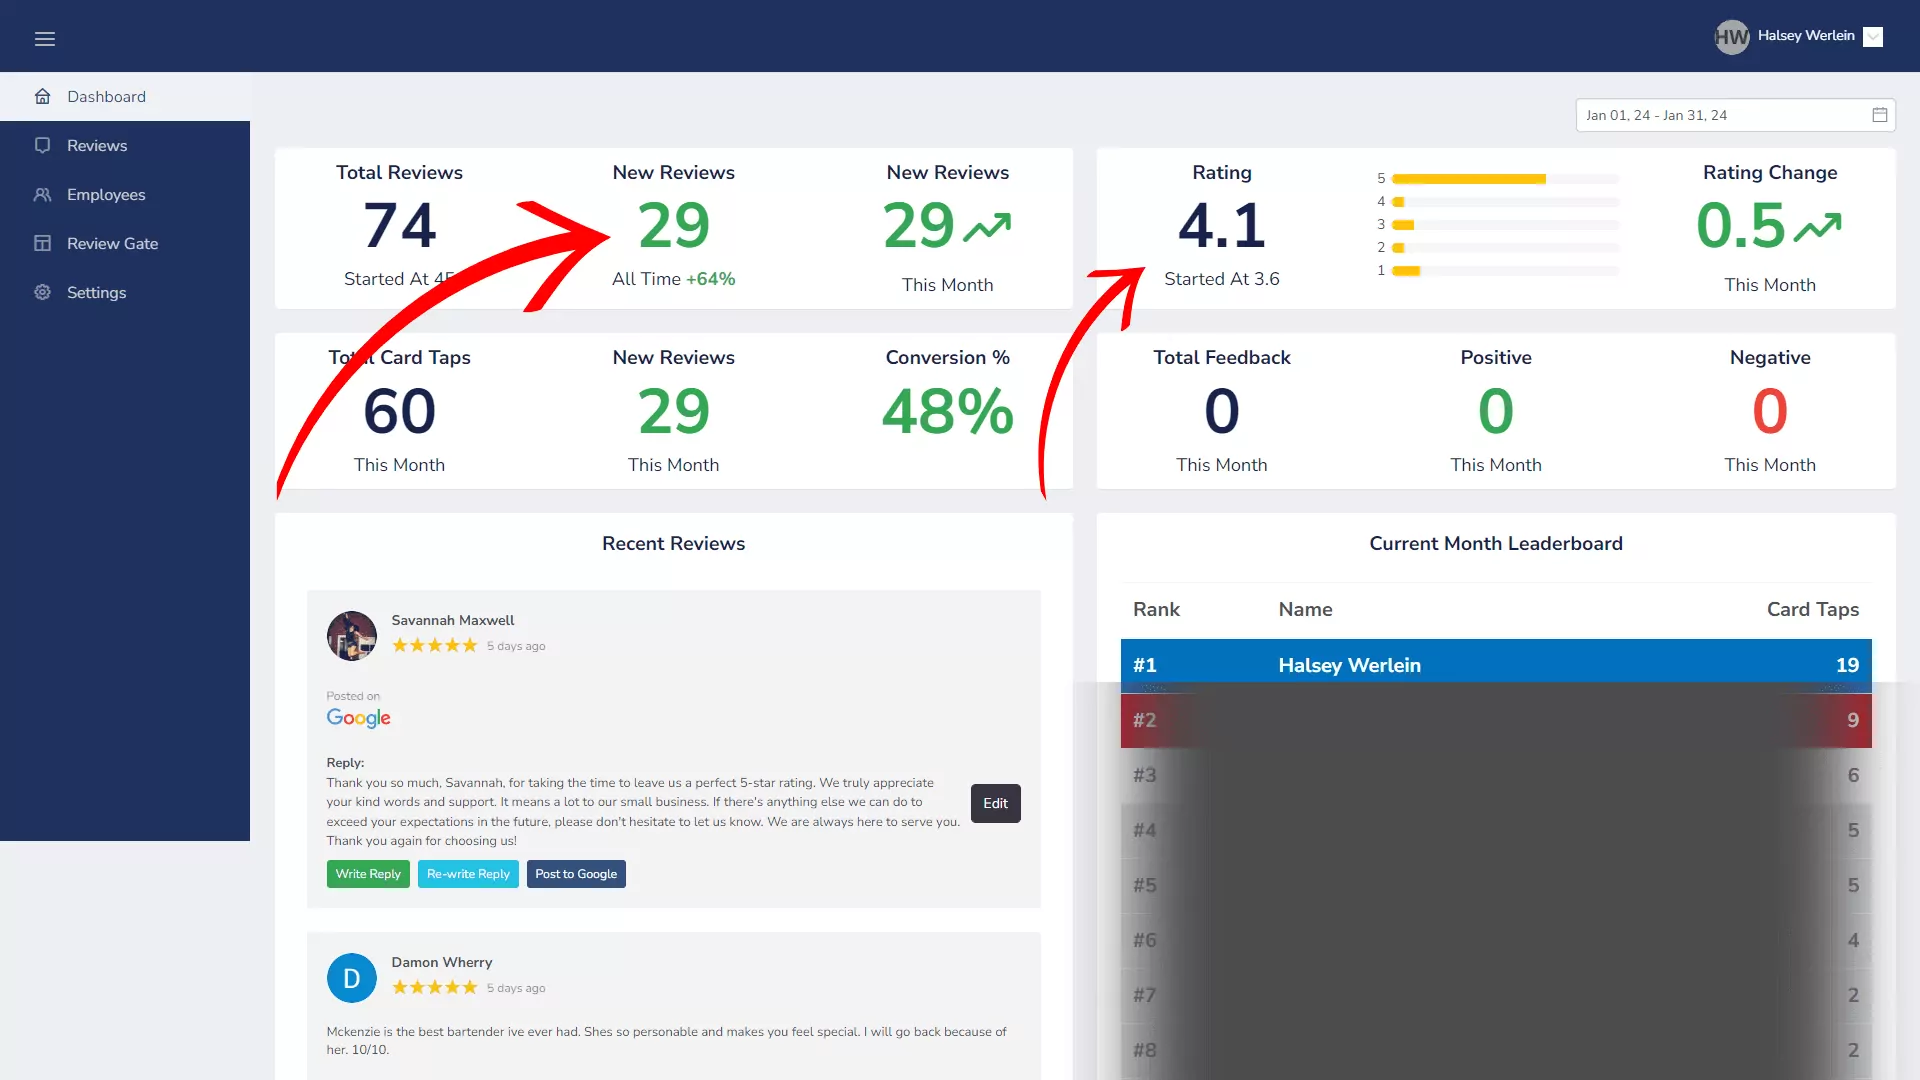Click the HW user avatar
The image size is (1920, 1080).
(x=1731, y=37)
